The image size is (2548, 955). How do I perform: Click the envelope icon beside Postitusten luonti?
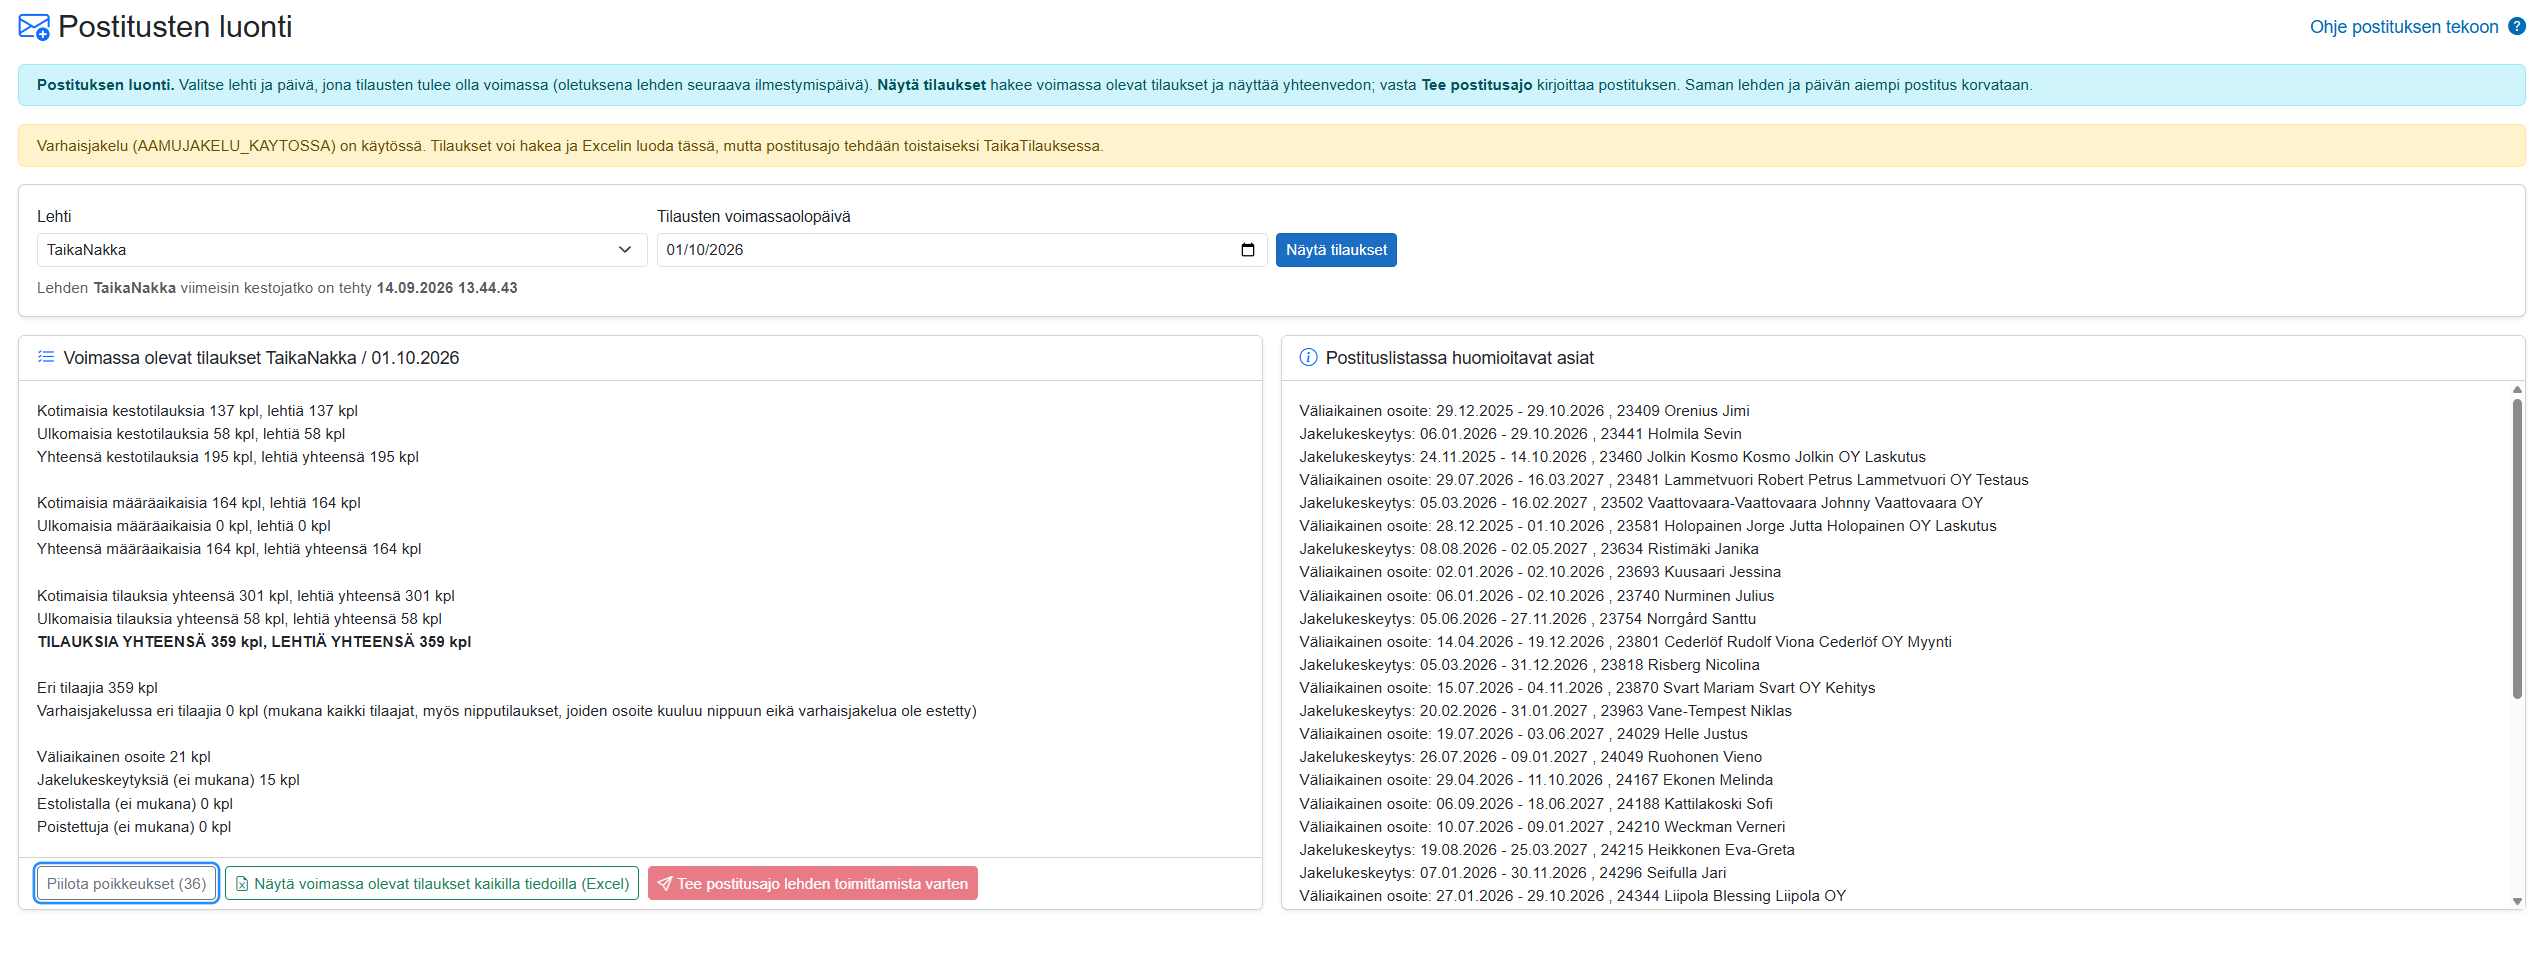coord(34,27)
